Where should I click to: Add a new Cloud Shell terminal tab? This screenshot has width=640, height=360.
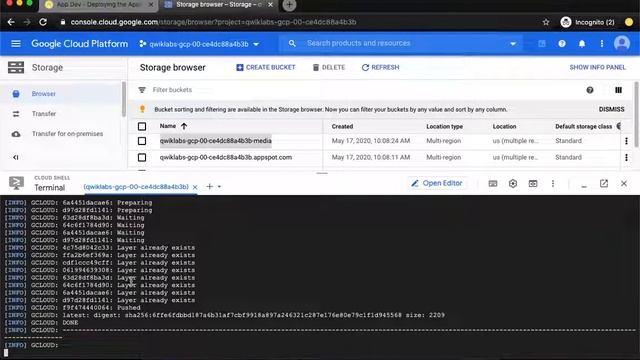(209, 187)
